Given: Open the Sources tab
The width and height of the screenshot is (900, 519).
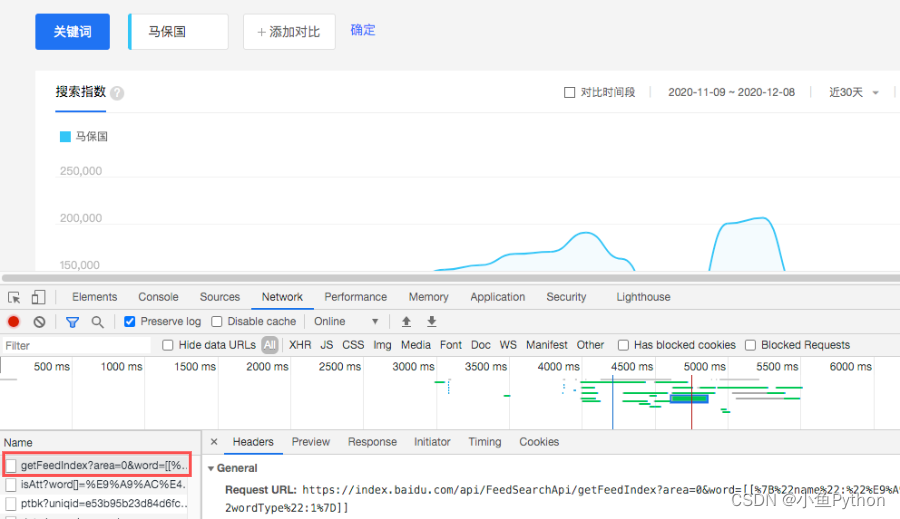Looking at the screenshot, I should (x=220, y=297).
